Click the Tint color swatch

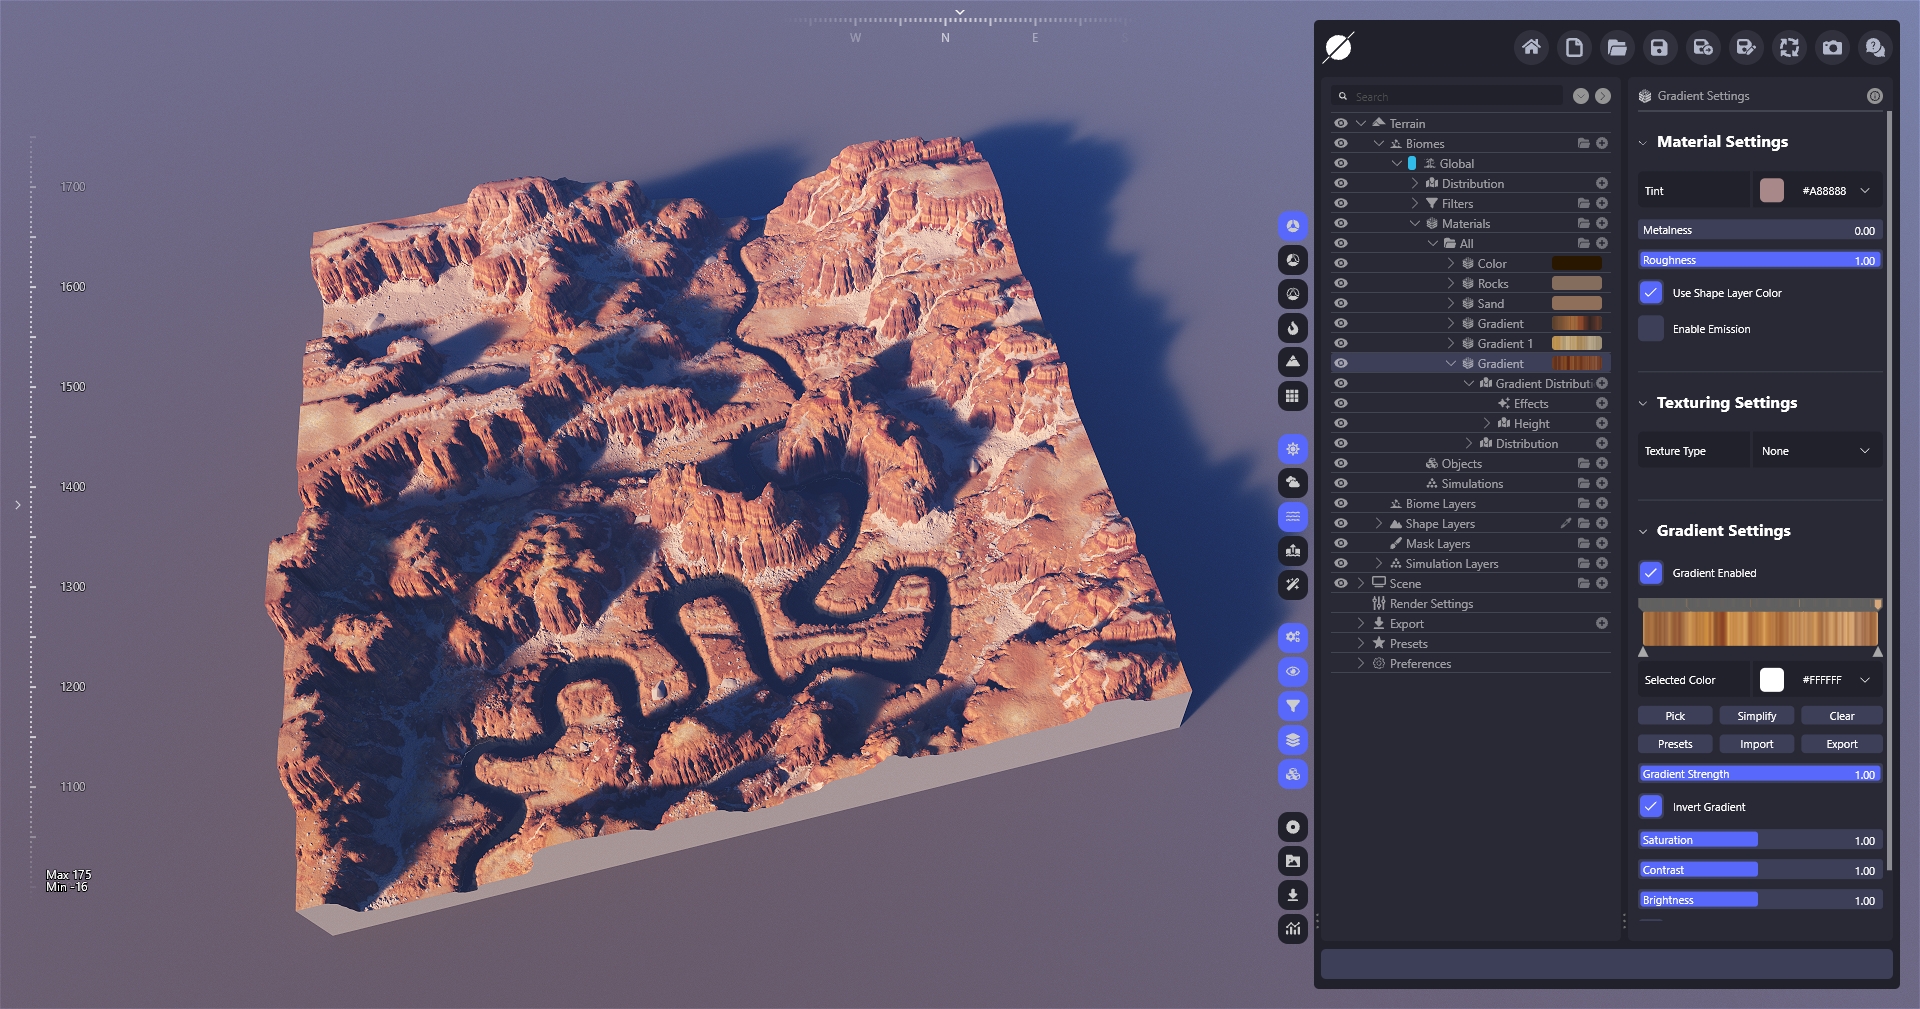coord(1771,191)
